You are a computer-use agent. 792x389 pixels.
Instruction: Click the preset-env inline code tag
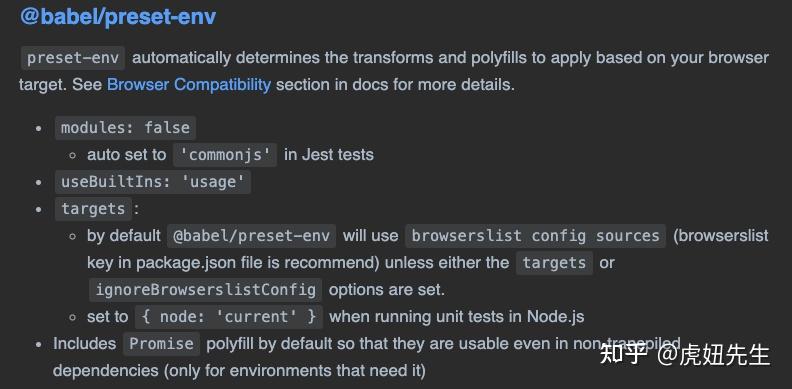73,58
